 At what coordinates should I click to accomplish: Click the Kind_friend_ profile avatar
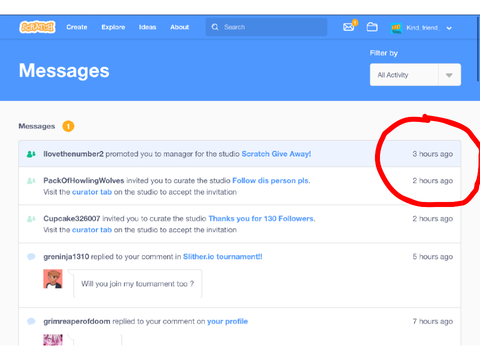point(396,28)
